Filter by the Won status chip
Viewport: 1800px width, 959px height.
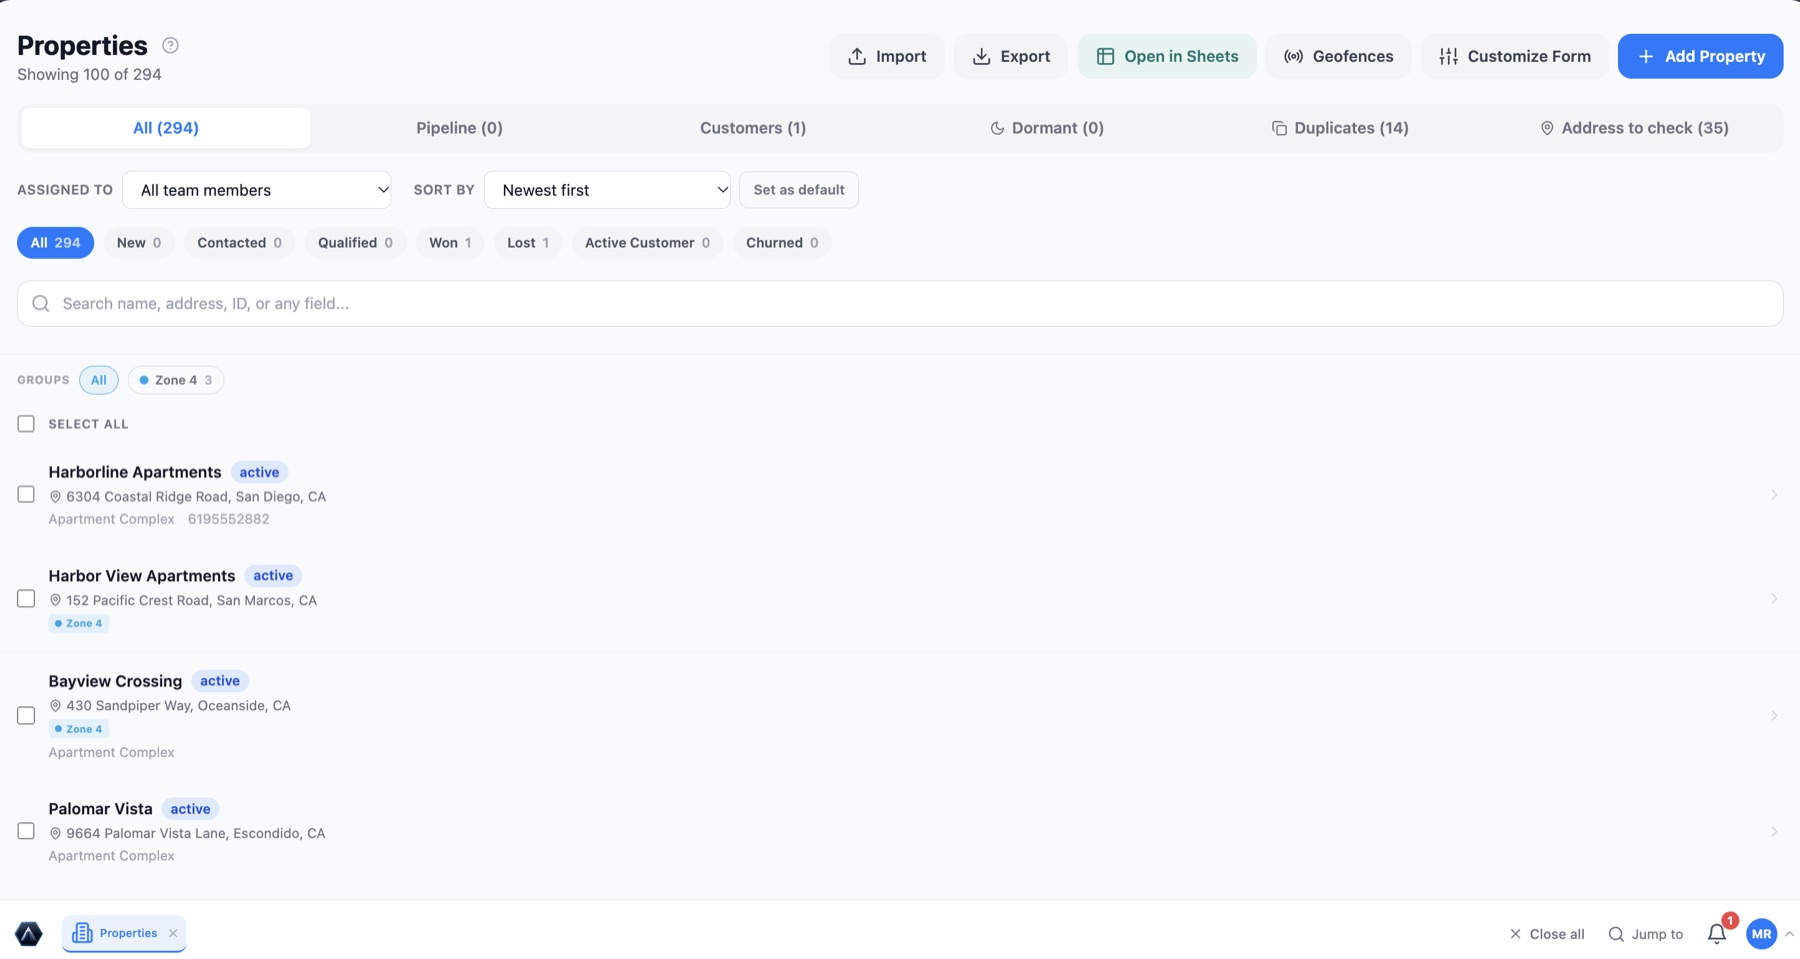click(x=450, y=243)
